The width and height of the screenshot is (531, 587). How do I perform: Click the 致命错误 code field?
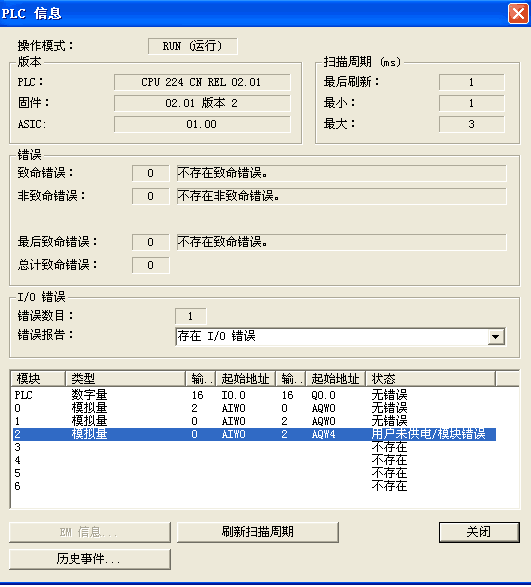pos(151,173)
